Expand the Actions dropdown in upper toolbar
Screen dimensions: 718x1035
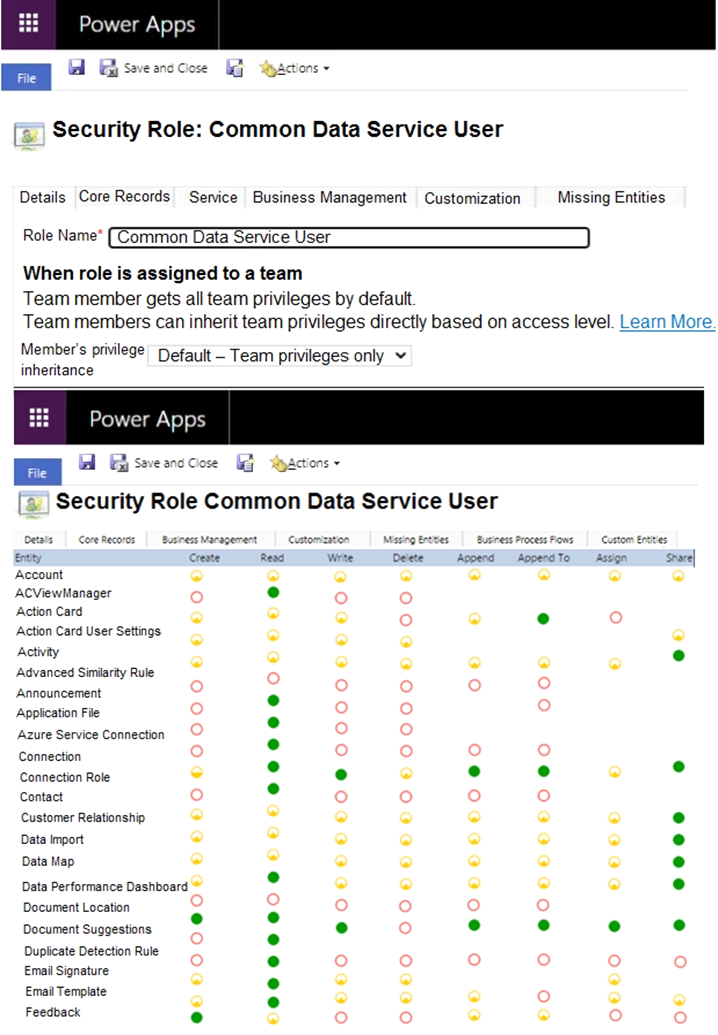click(x=294, y=68)
